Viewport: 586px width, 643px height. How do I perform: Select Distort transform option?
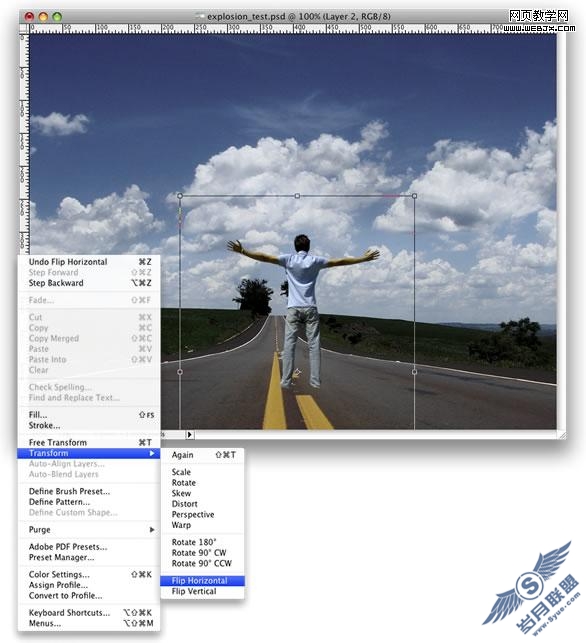pyautogui.click(x=203, y=504)
